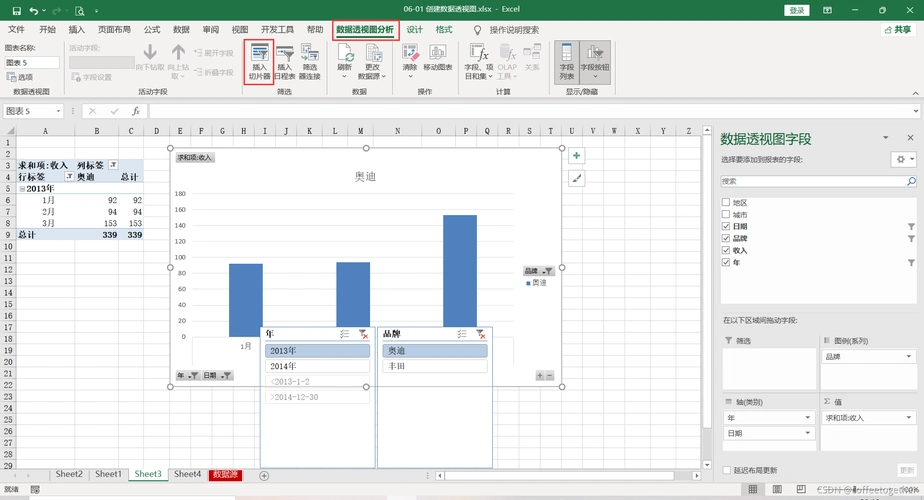Clear the filter on 年 slicer
This screenshot has height=500, width=924.
pyautogui.click(x=363, y=334)
